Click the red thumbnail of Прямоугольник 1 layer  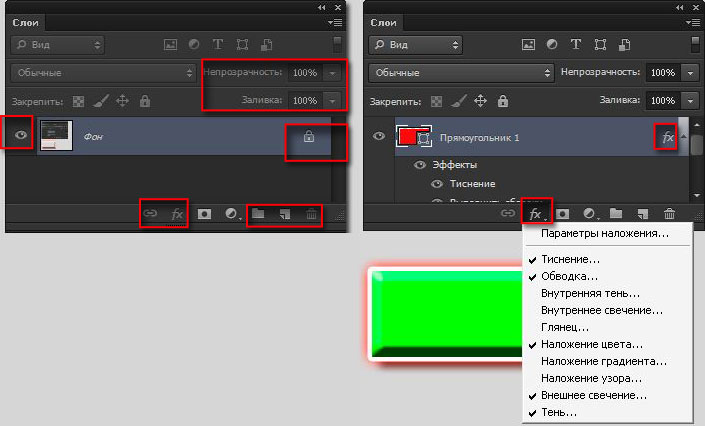(x=408, y=136)
